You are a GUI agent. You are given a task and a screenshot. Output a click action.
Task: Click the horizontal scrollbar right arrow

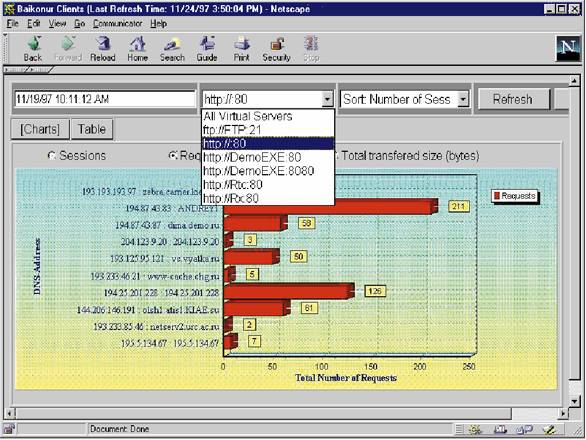pyautogui.click(x=564, y=413)
